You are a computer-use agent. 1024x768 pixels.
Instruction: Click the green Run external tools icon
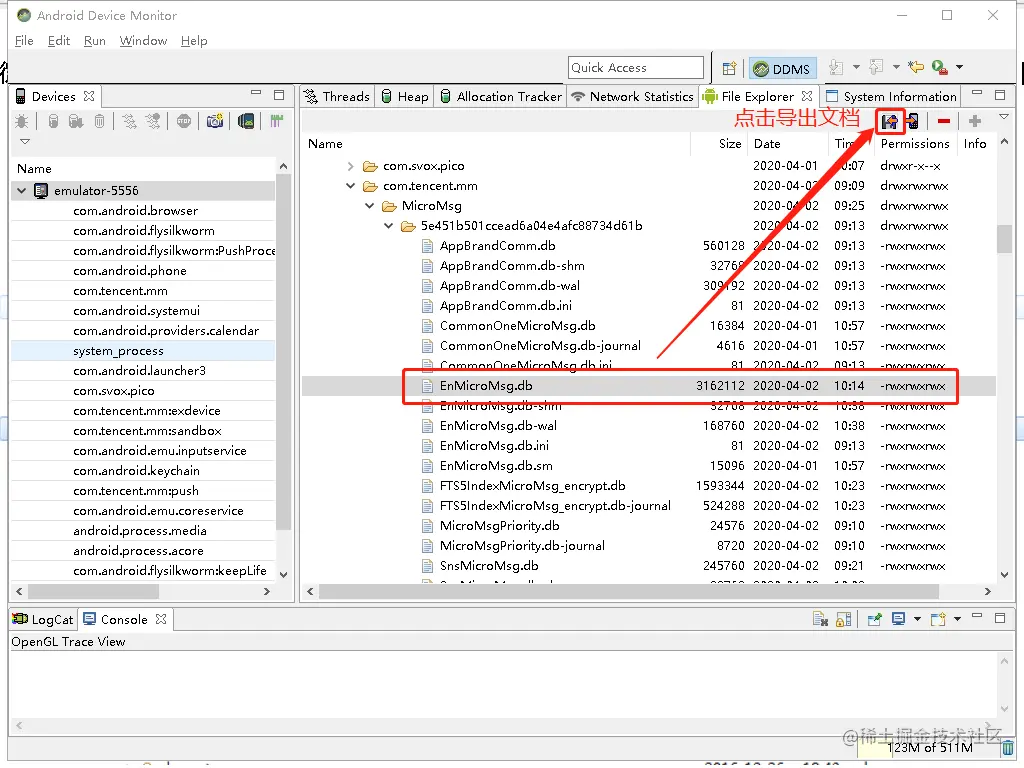tap(939, 67)
